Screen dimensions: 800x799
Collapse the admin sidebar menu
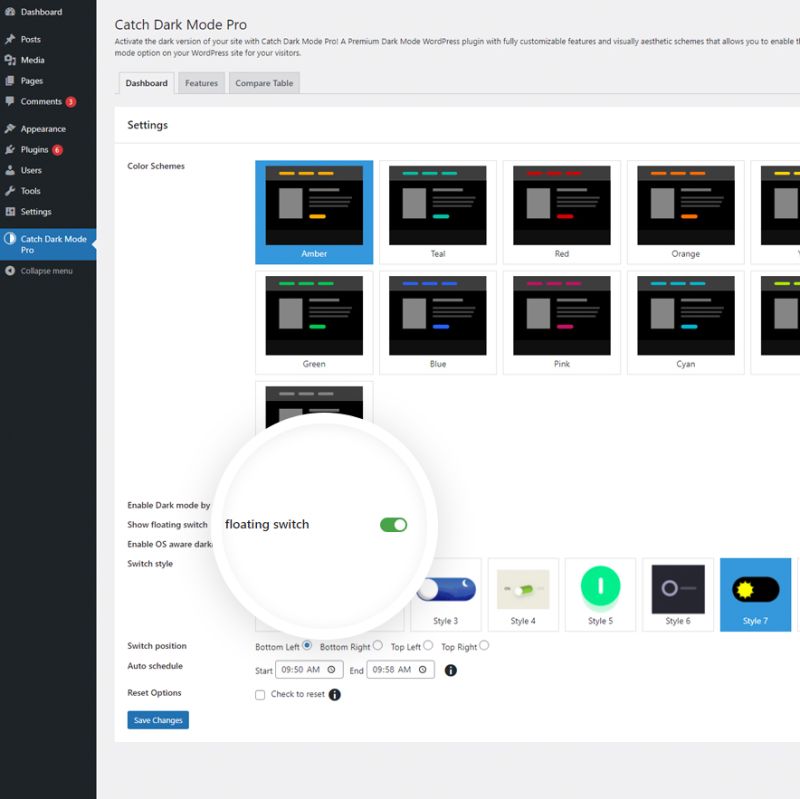40,270
